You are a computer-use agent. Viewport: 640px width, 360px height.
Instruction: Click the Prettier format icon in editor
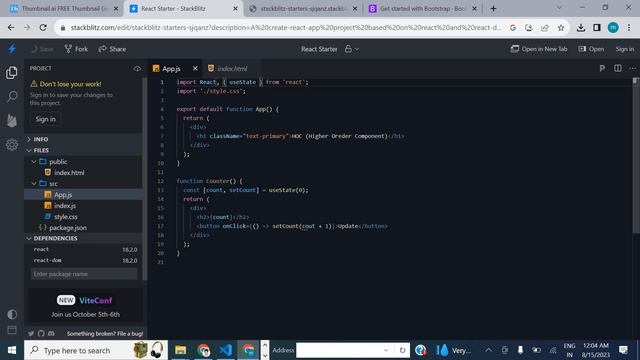coord(602,69)
